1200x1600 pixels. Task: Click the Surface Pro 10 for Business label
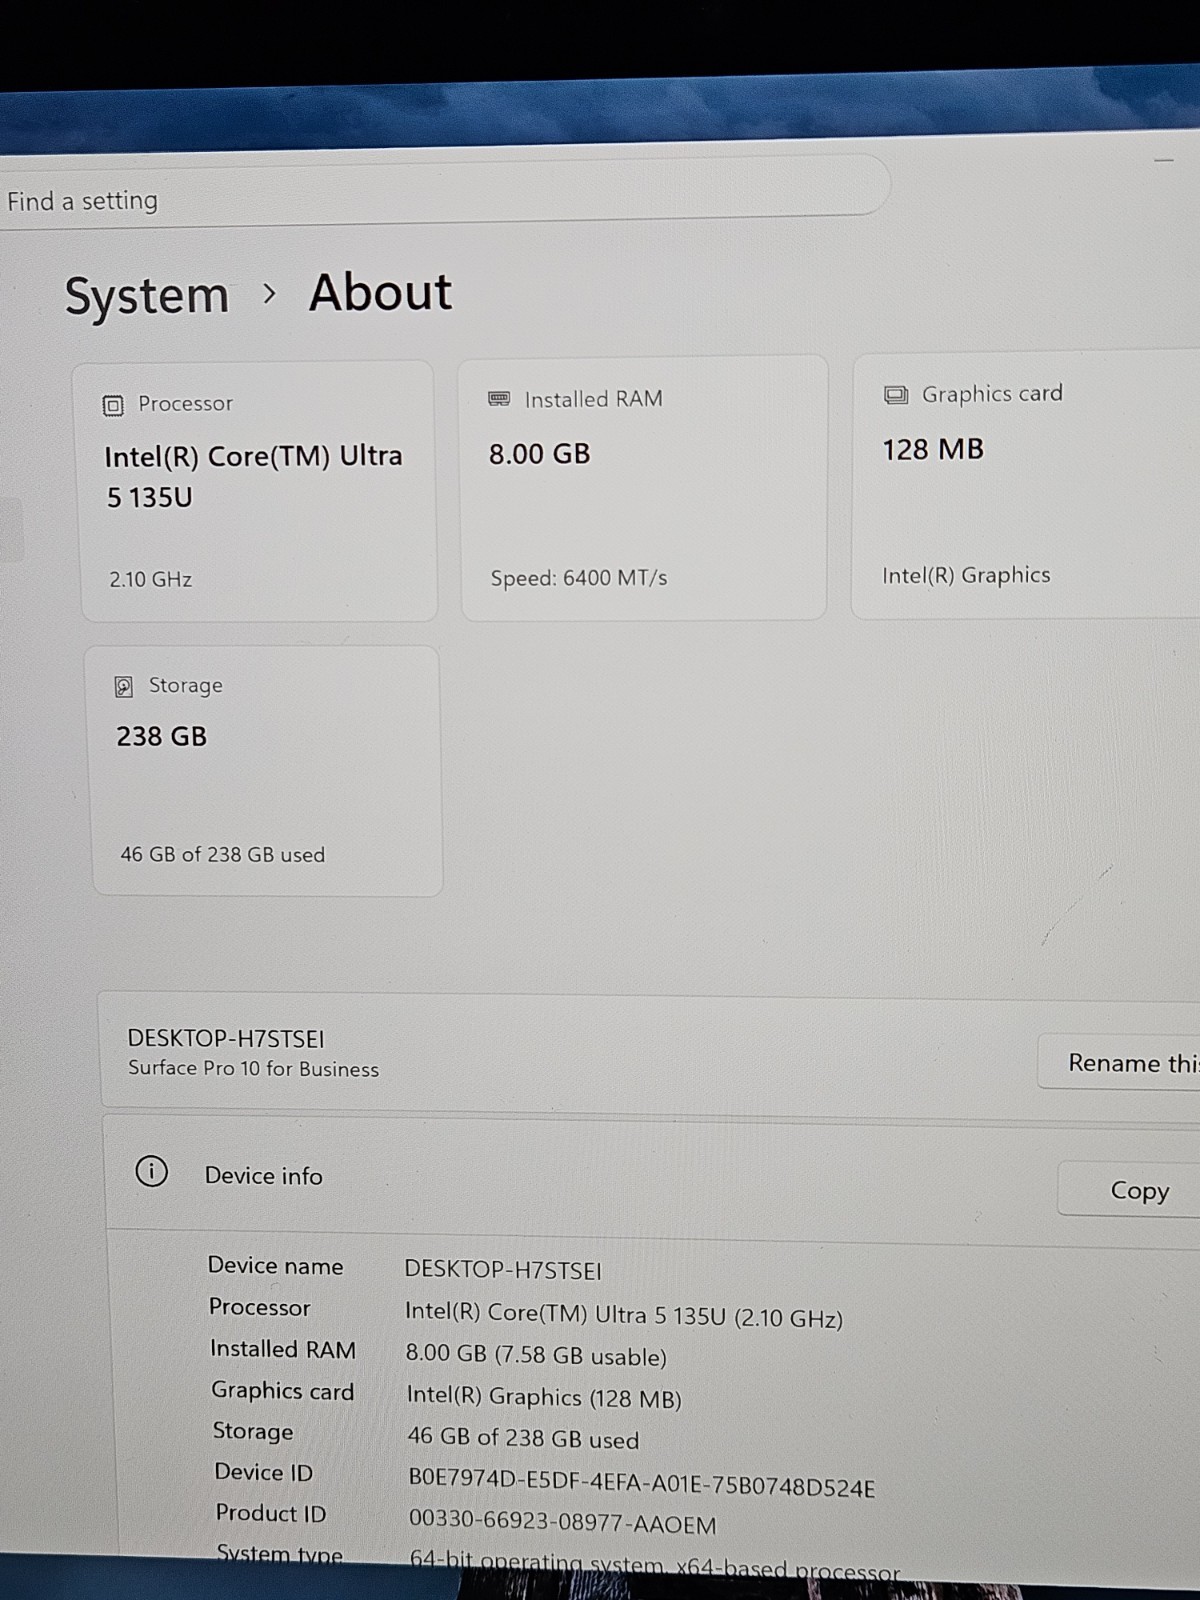pos(253,1068)
